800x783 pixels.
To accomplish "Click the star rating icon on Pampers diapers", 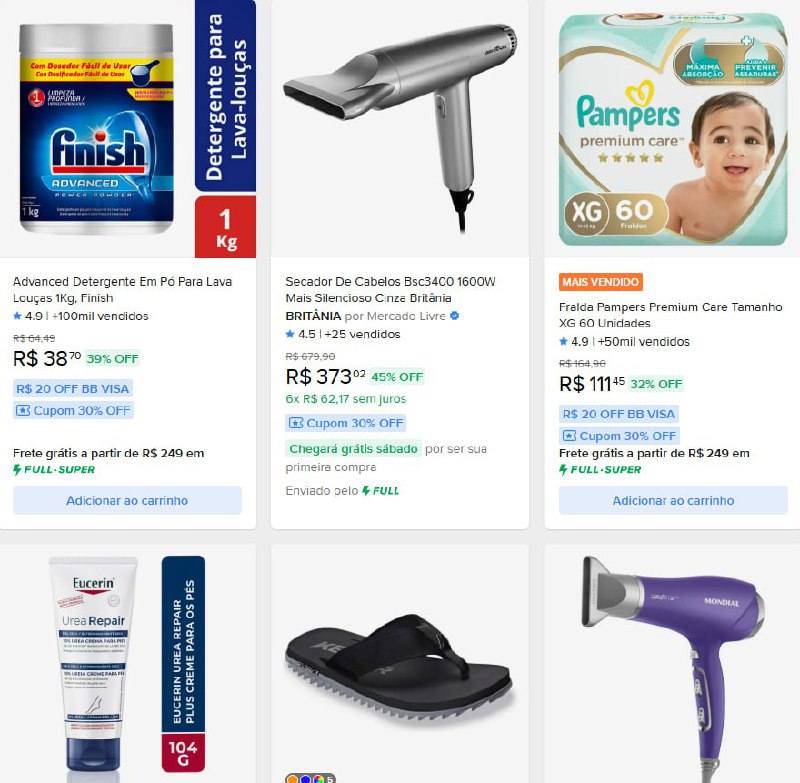I will click(564, 341).
